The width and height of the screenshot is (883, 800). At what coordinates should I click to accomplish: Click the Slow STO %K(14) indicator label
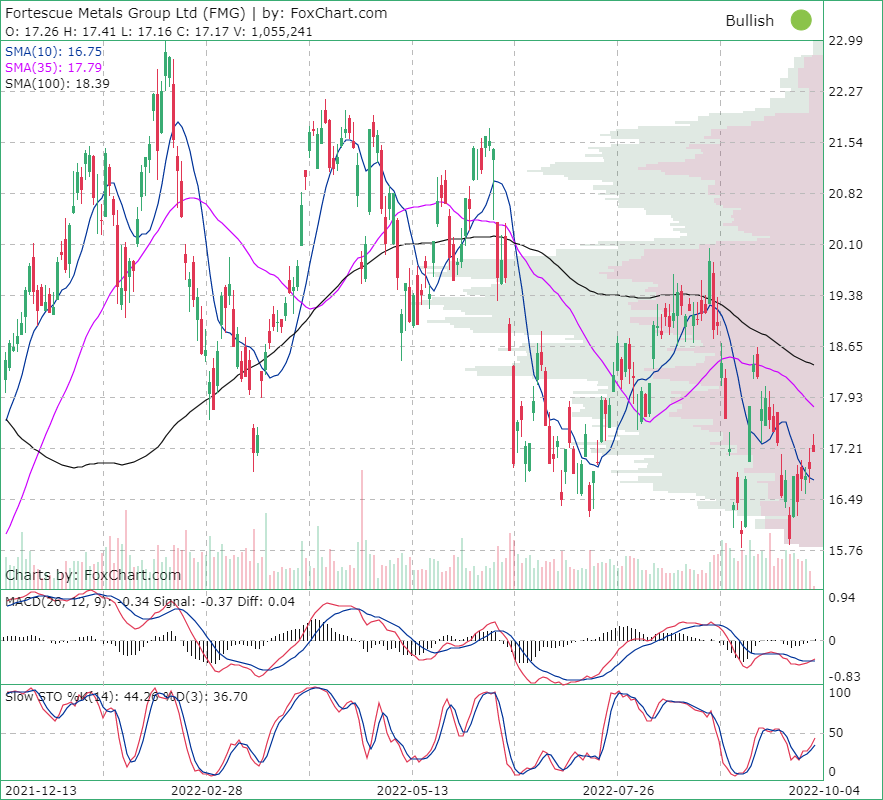(x=56, y=696)
